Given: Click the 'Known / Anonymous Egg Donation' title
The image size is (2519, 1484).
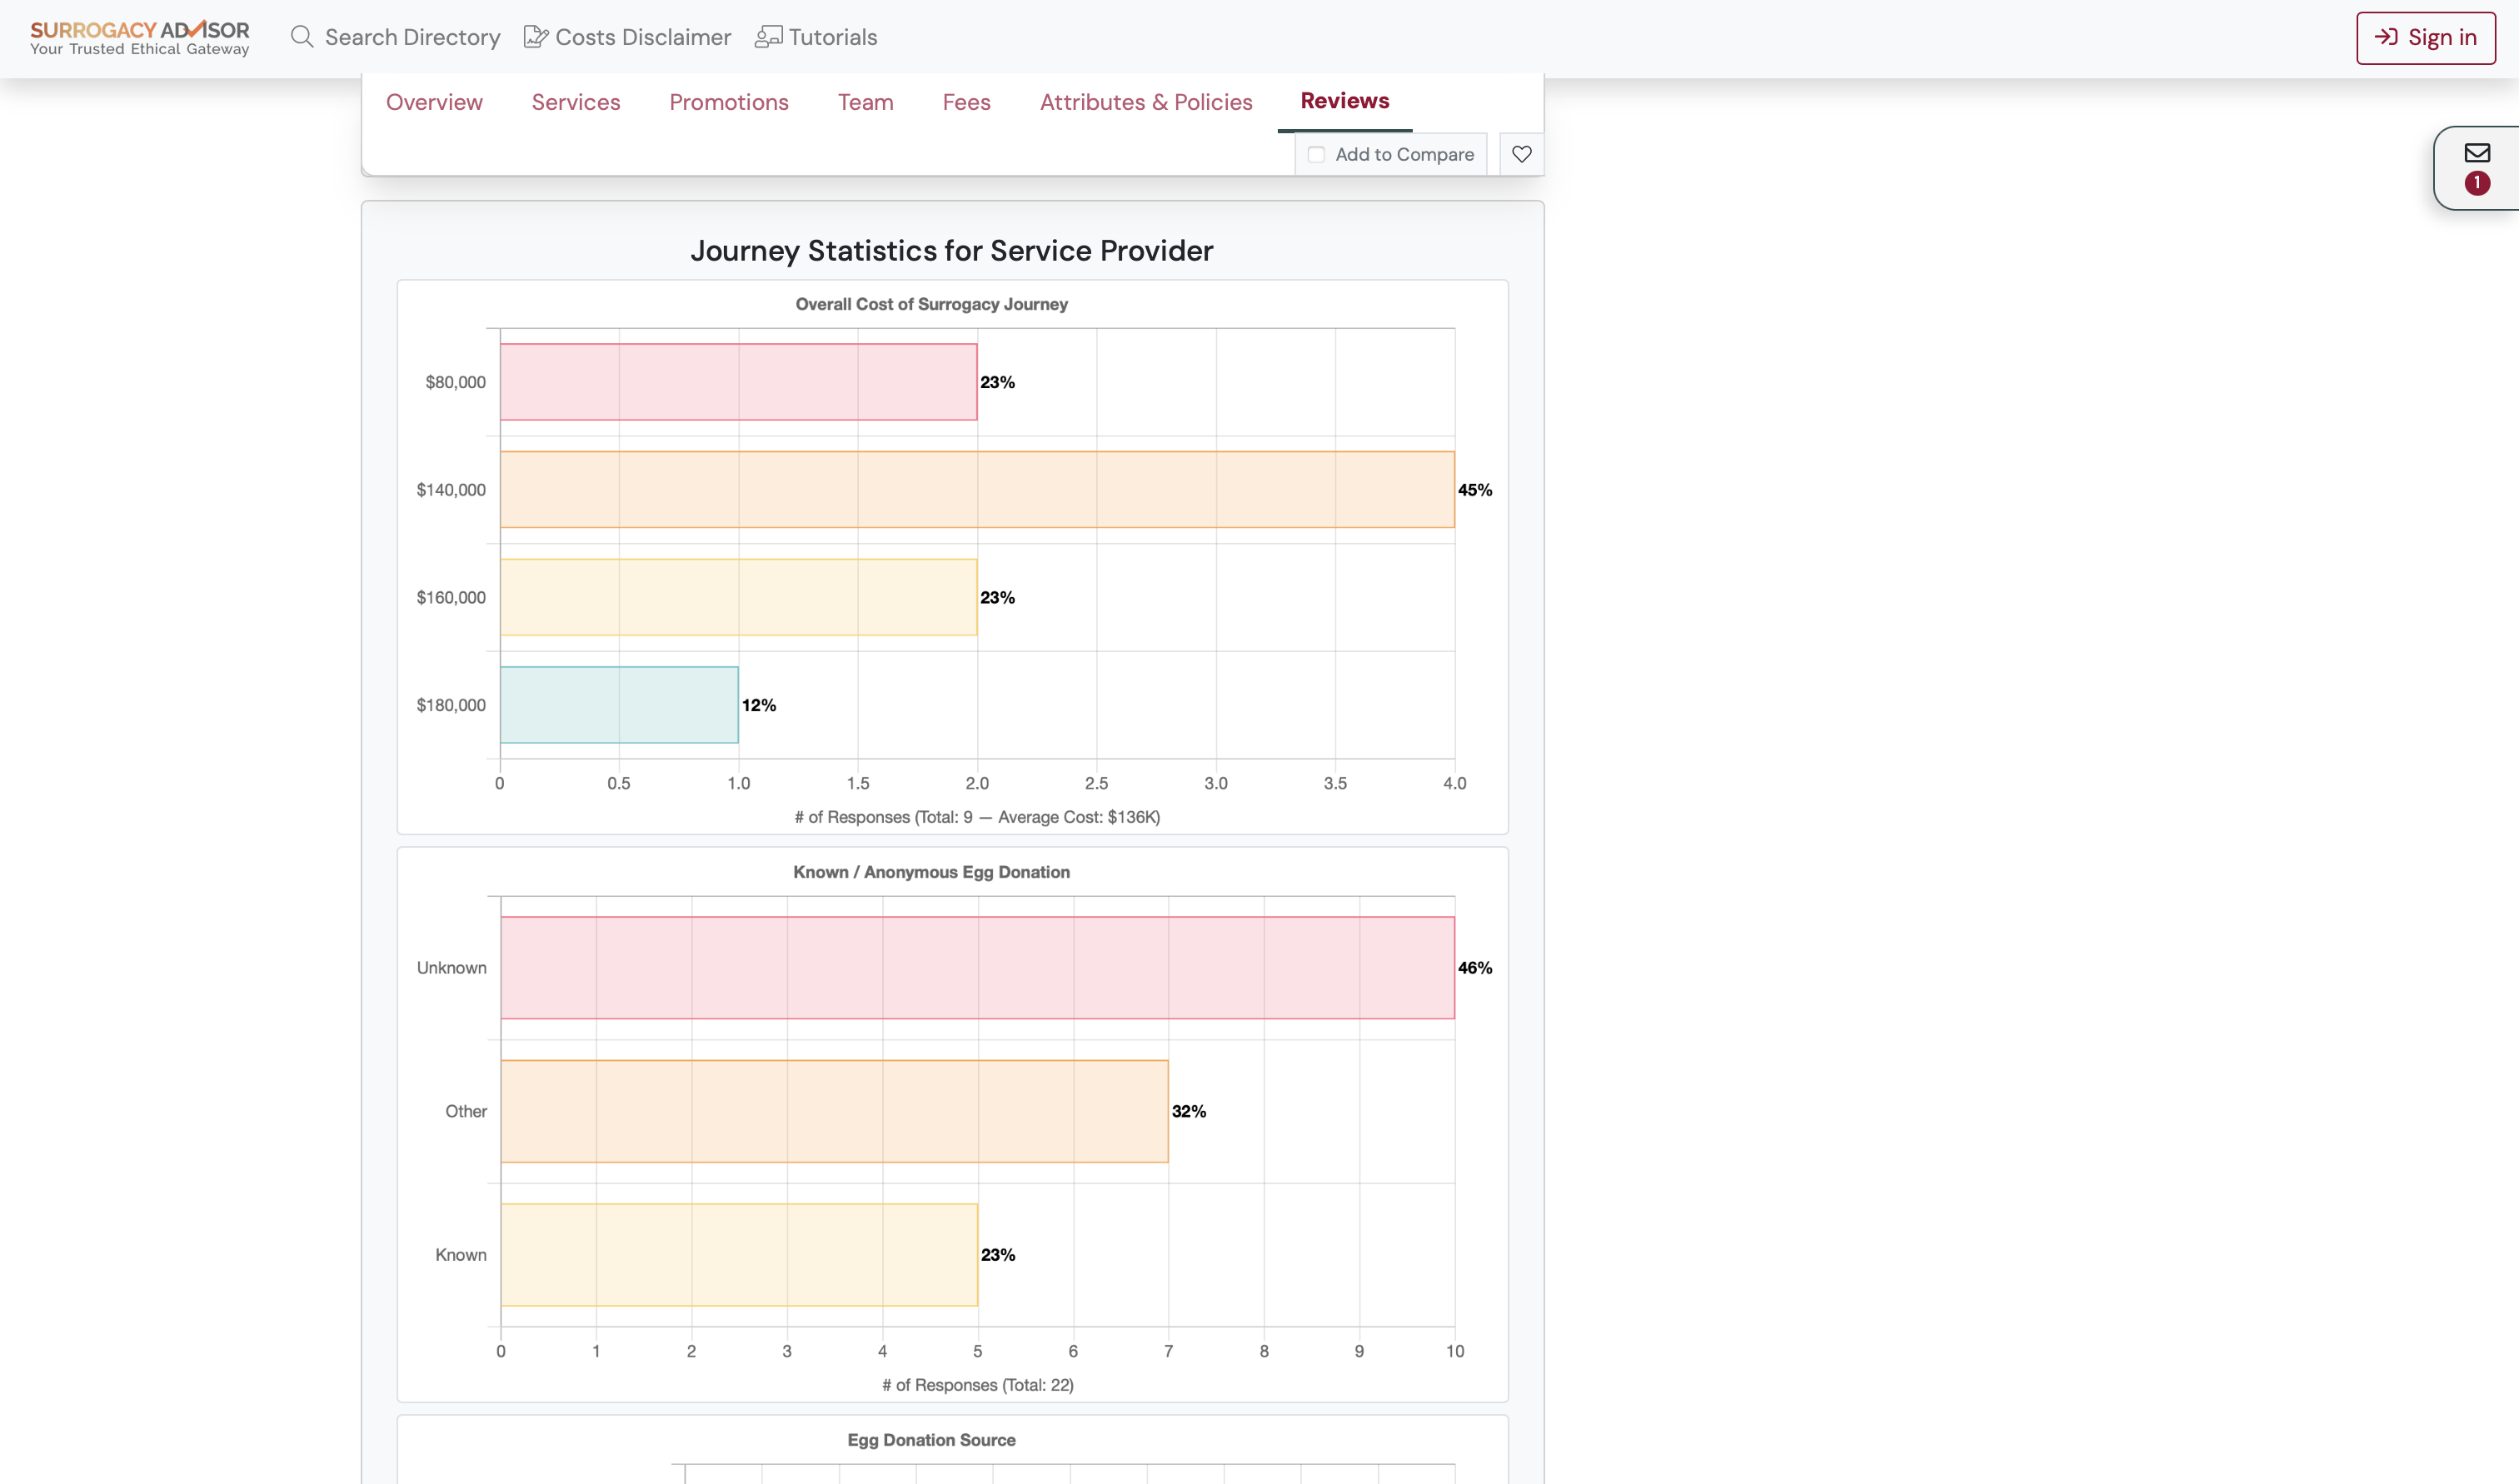Looking at the screenshot, I should coord(931,872).
